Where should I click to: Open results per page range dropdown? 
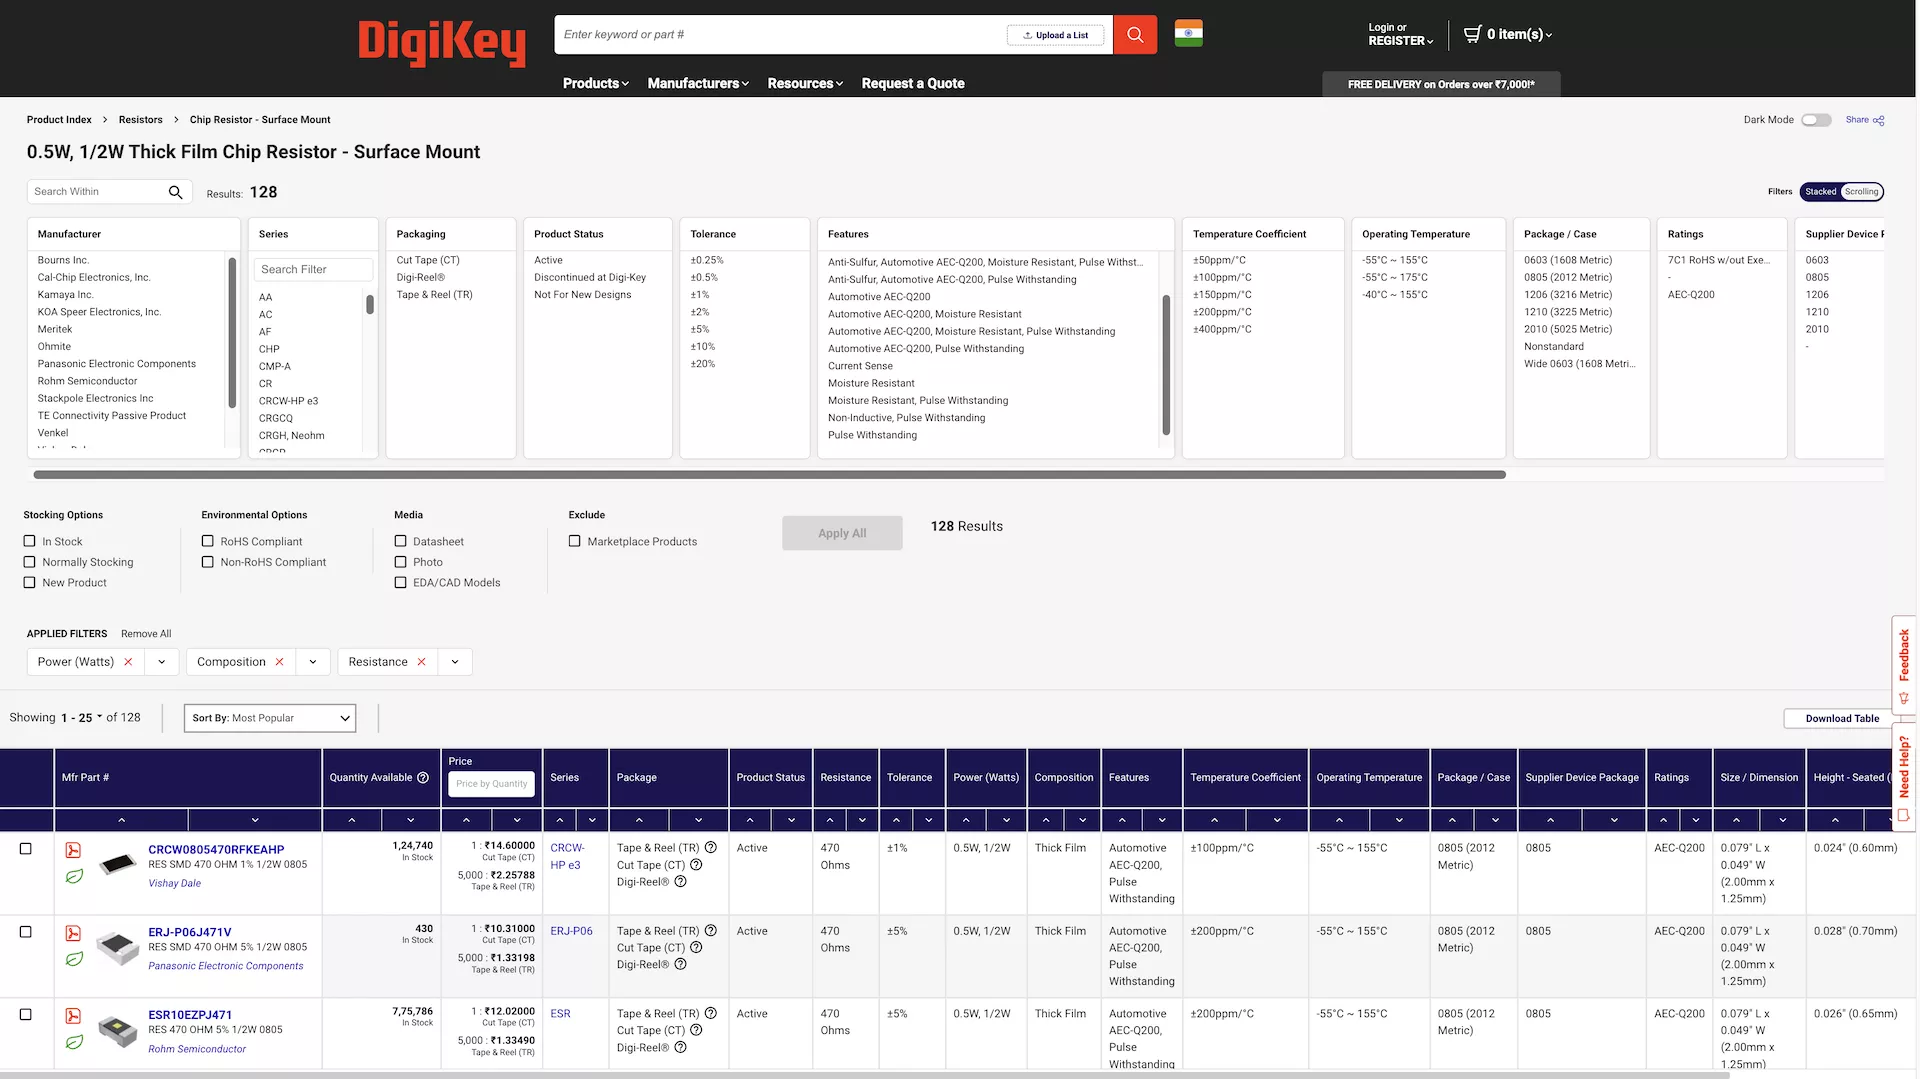(x=82, y=718)
